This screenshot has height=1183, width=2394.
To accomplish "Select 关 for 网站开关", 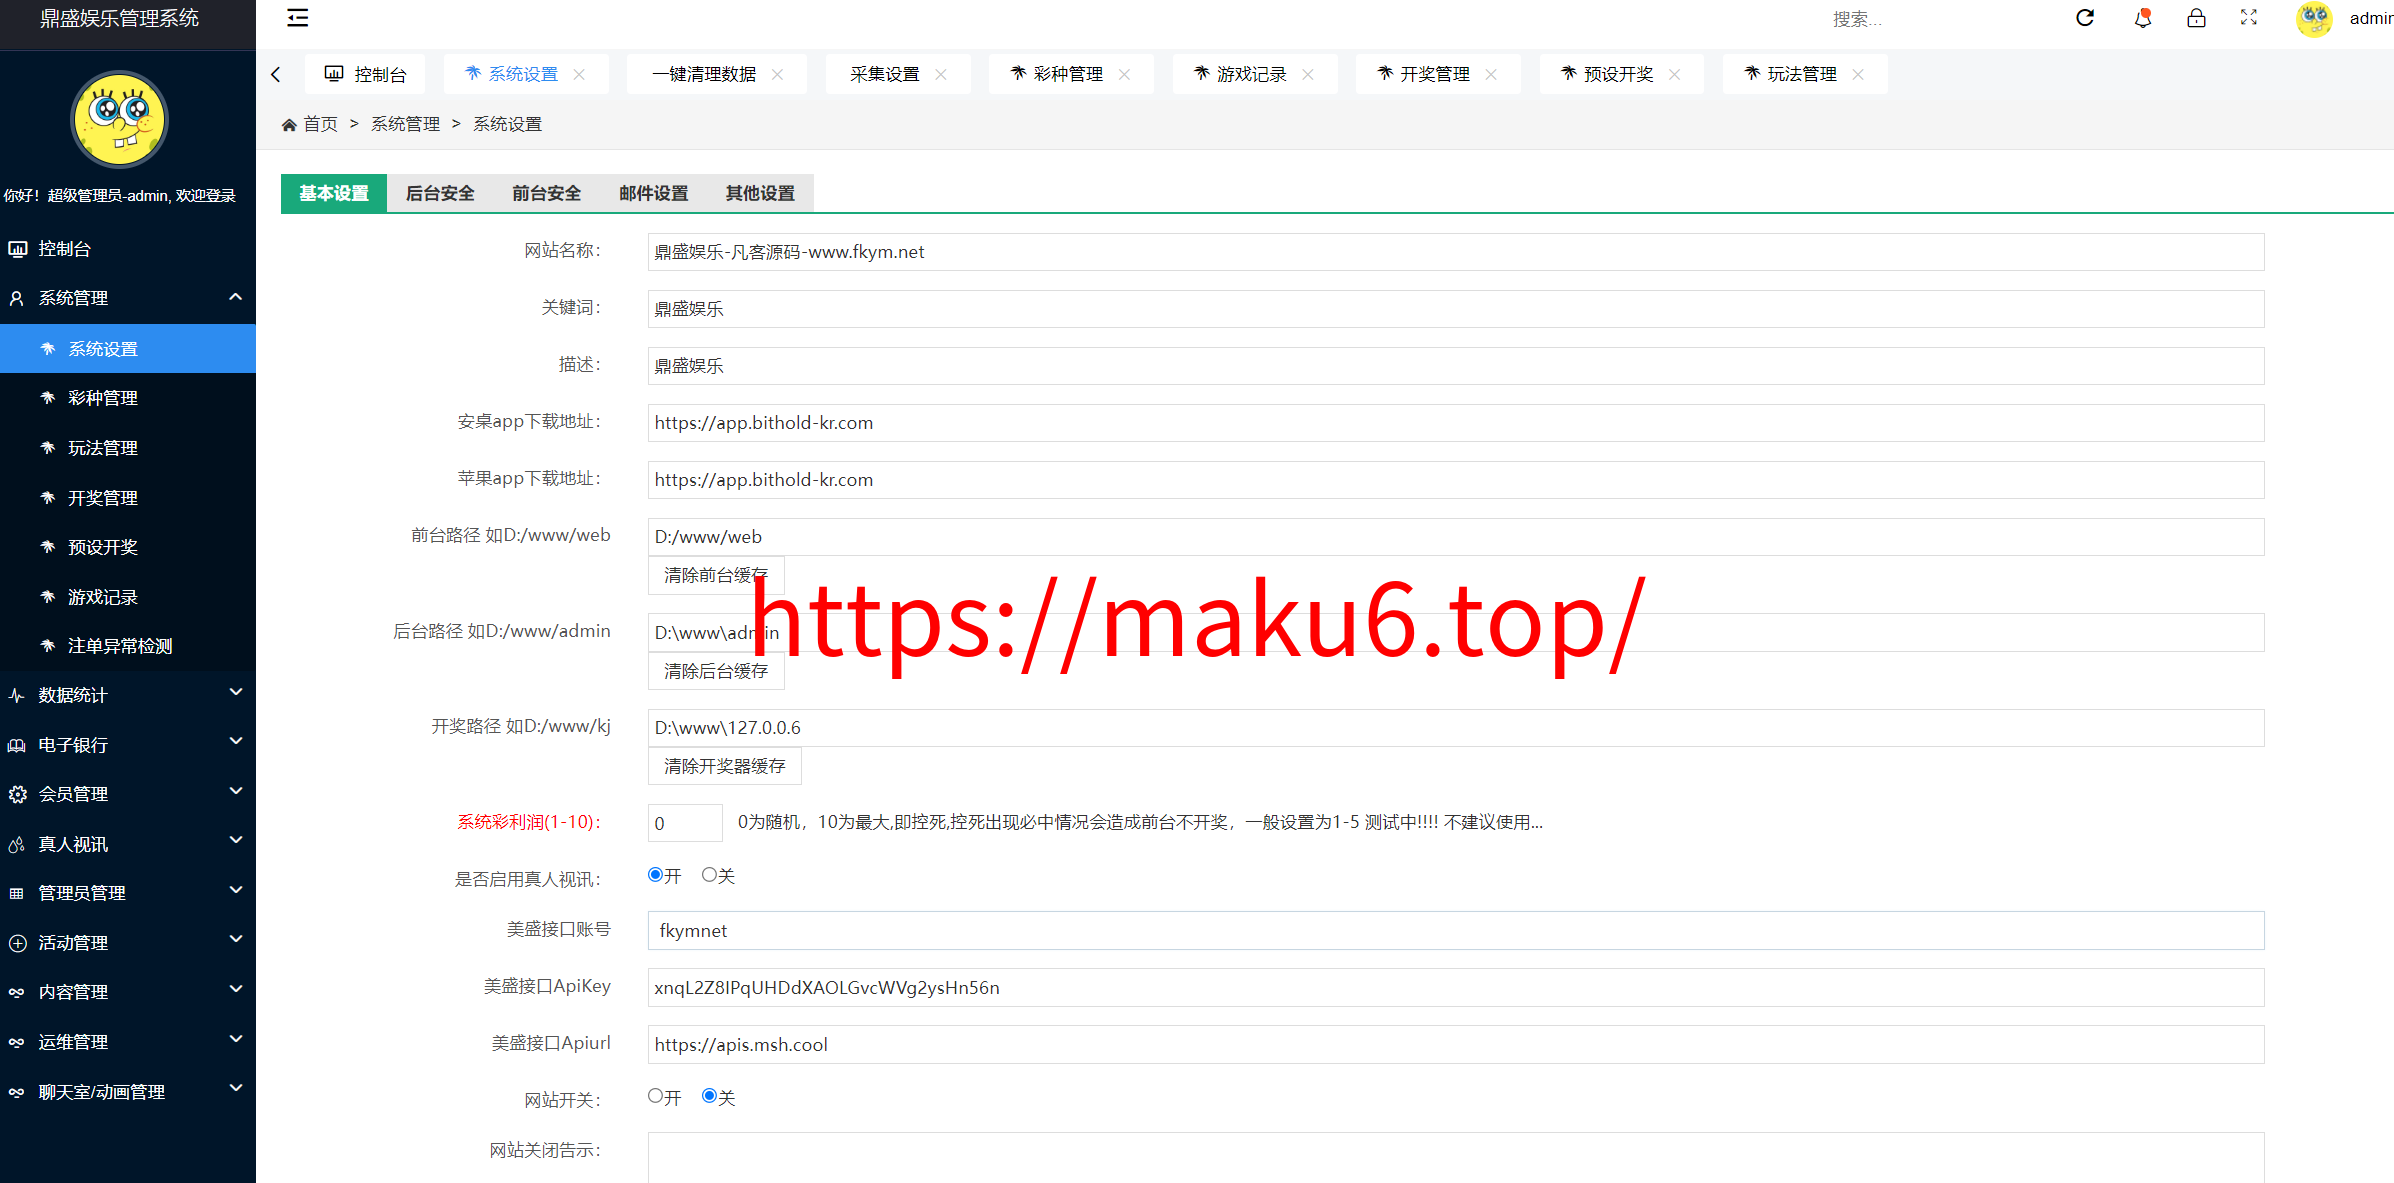I will click(x=709, y=1096).
